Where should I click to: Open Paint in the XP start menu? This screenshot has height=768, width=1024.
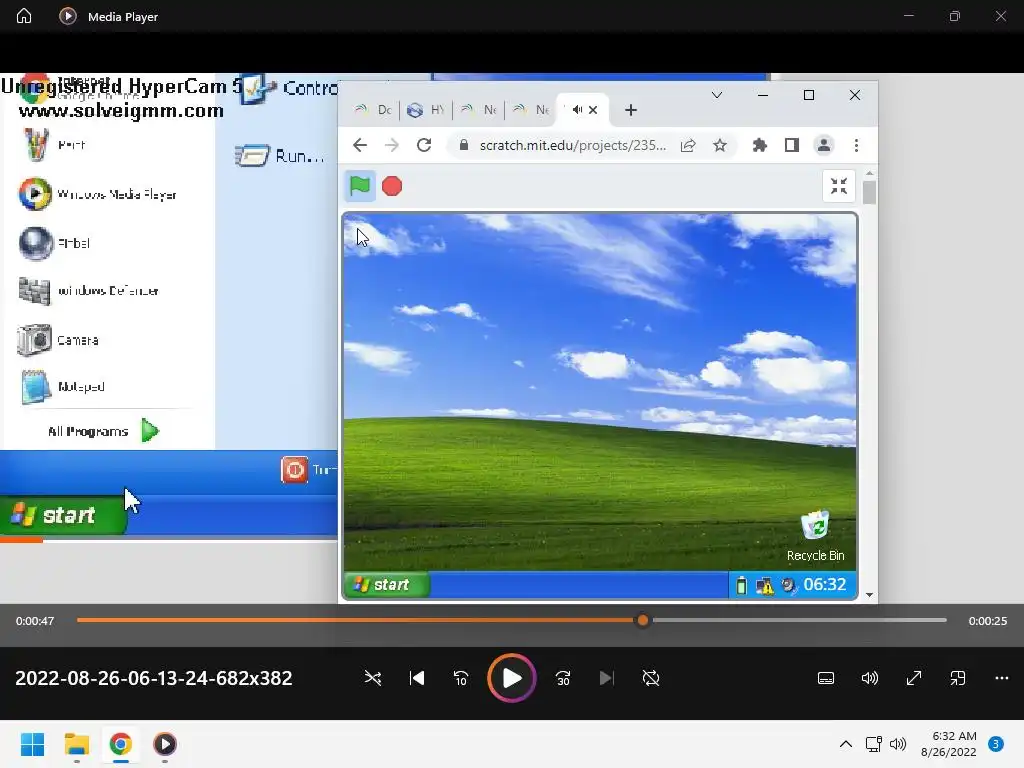pos(54,145)
